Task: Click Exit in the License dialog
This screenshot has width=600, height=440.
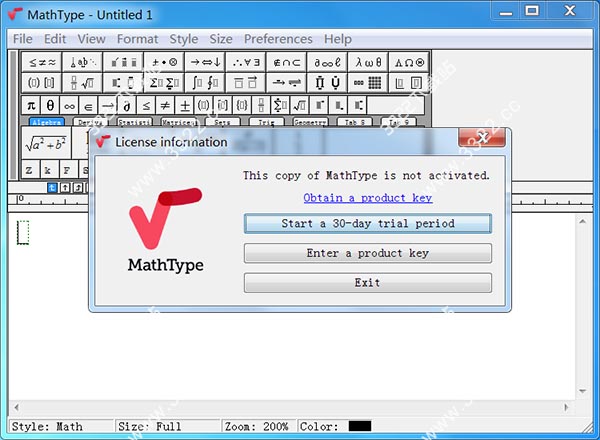Action: coord(368,283)
